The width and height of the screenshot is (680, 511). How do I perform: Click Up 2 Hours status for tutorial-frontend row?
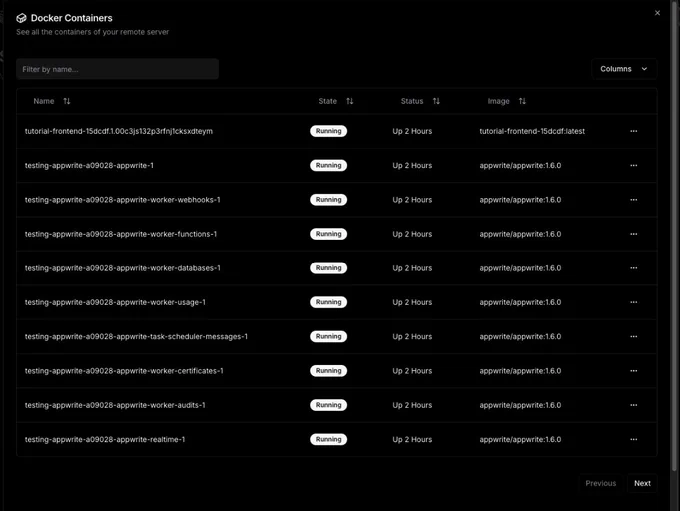(x=412, y=131)
